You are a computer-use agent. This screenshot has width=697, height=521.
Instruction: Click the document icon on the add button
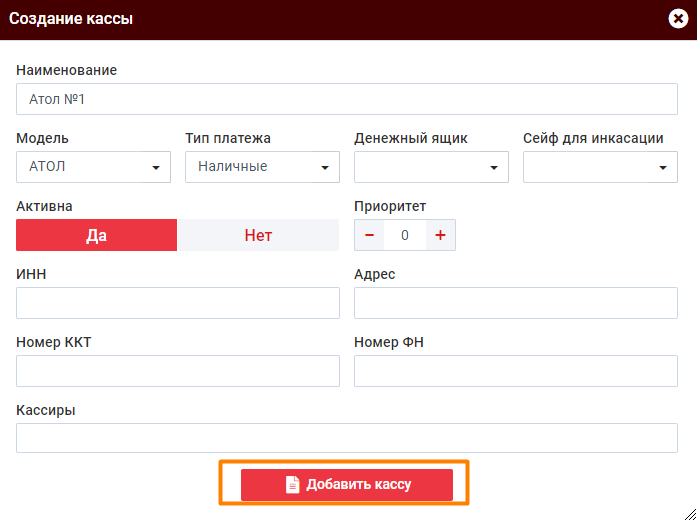point(293,485)
